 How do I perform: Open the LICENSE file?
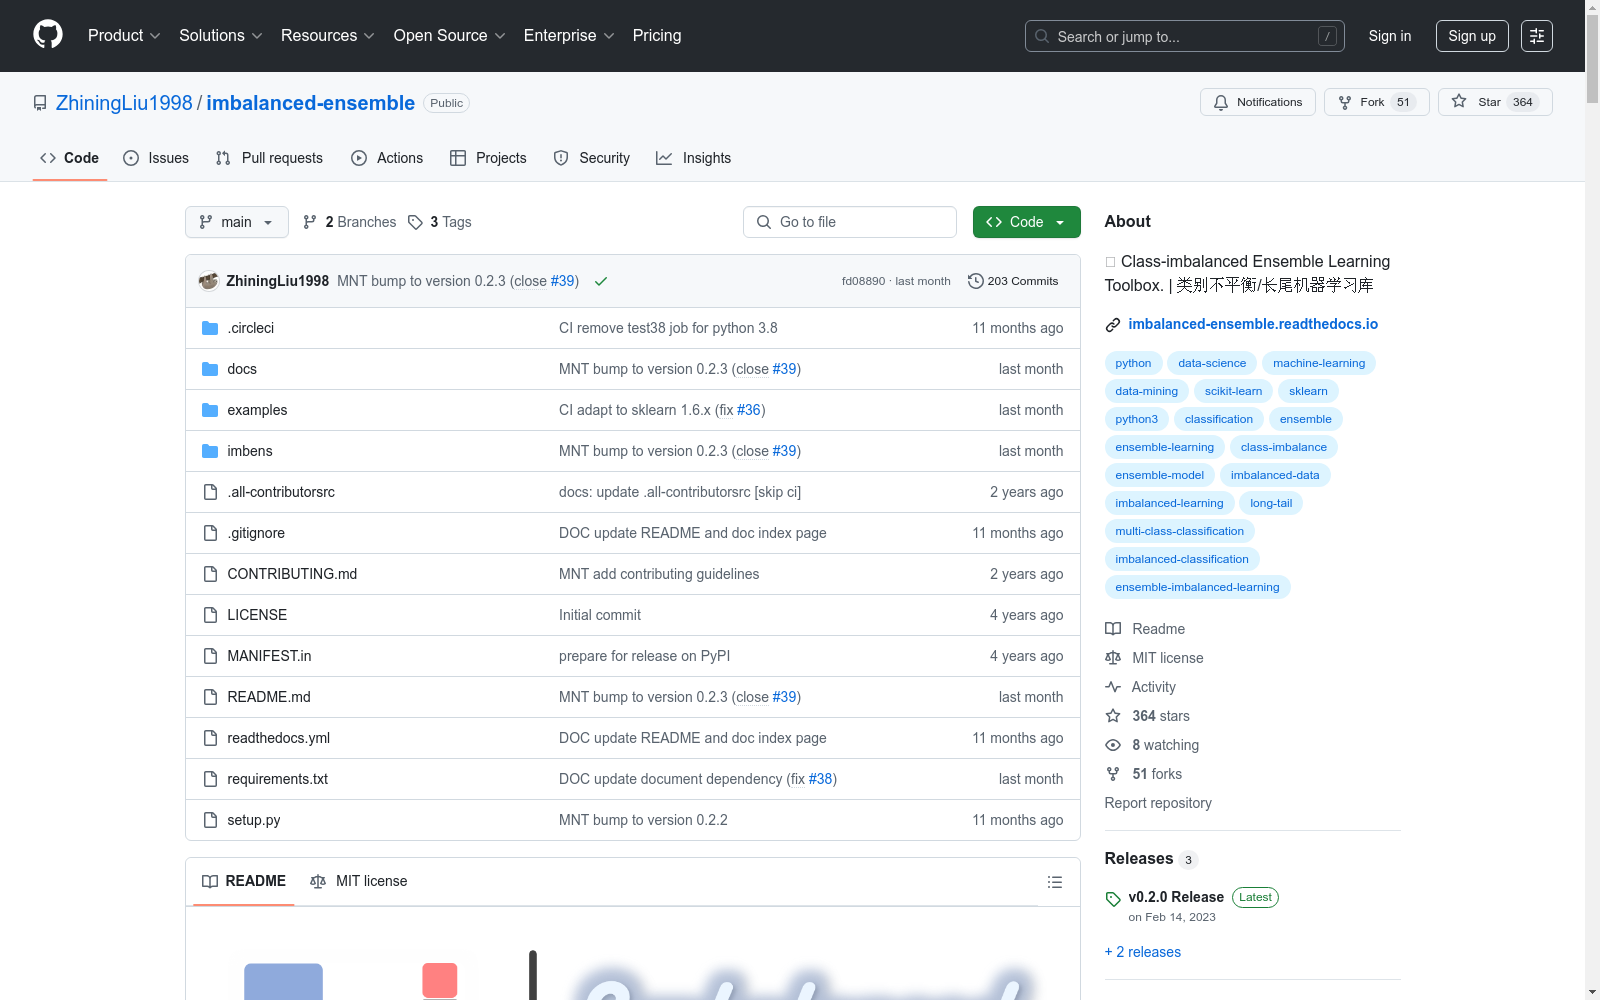[x=257, y=615]
